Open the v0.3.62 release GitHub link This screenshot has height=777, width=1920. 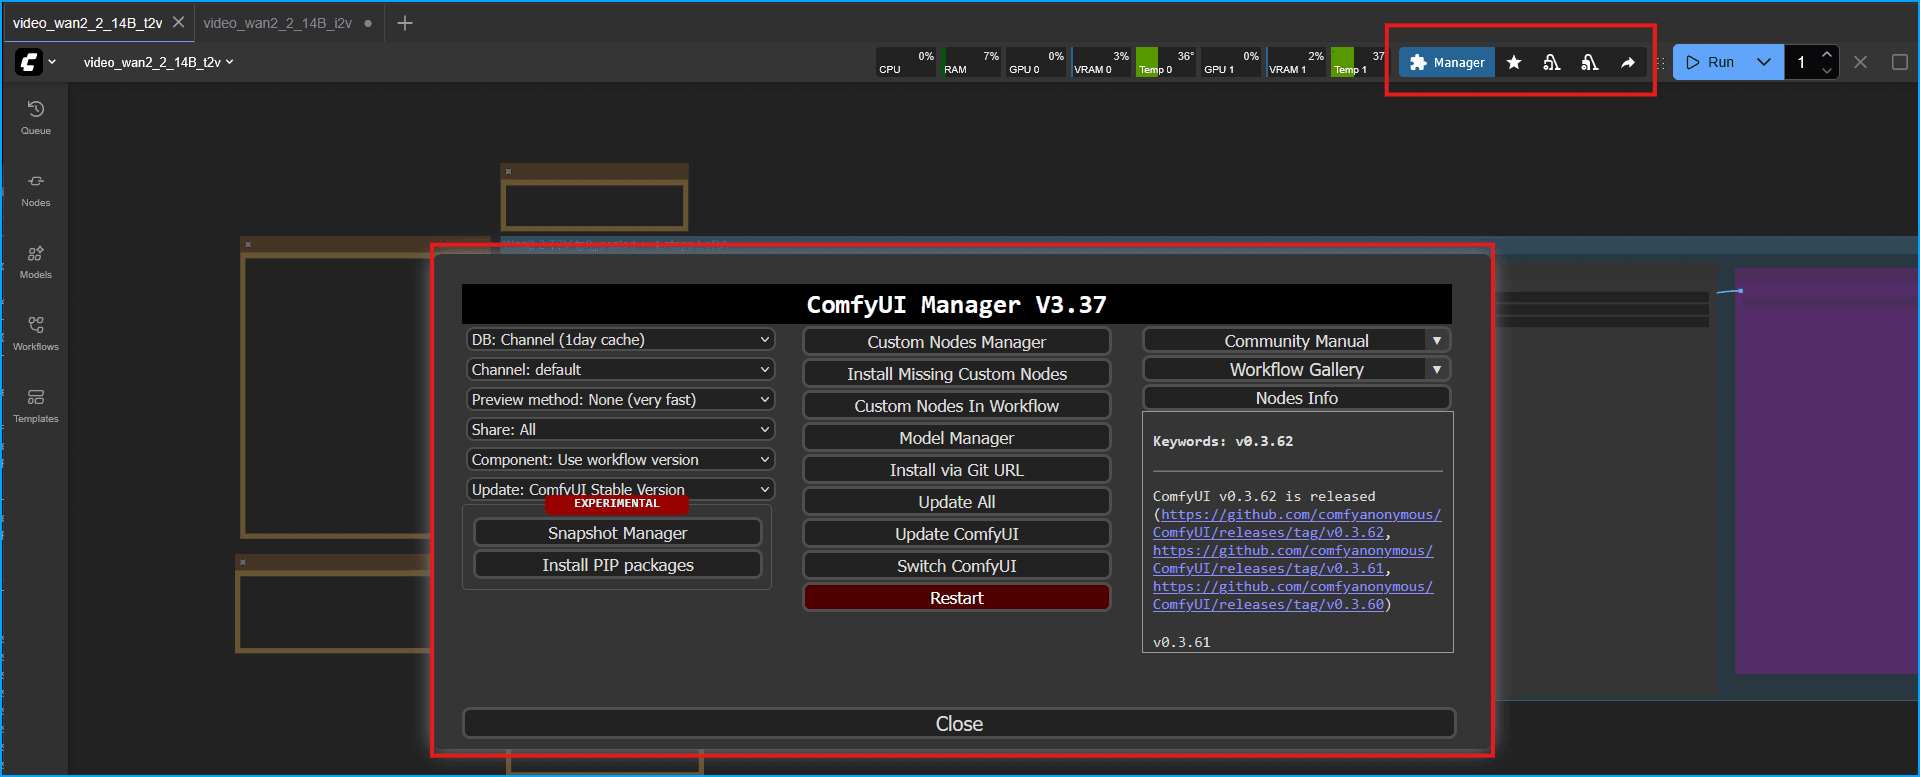click(1299, 524)
